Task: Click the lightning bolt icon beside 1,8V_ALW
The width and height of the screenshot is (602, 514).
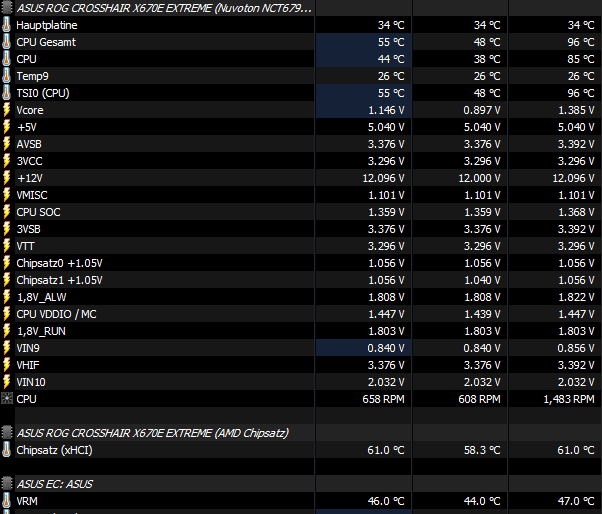Action: click(7, 297)
